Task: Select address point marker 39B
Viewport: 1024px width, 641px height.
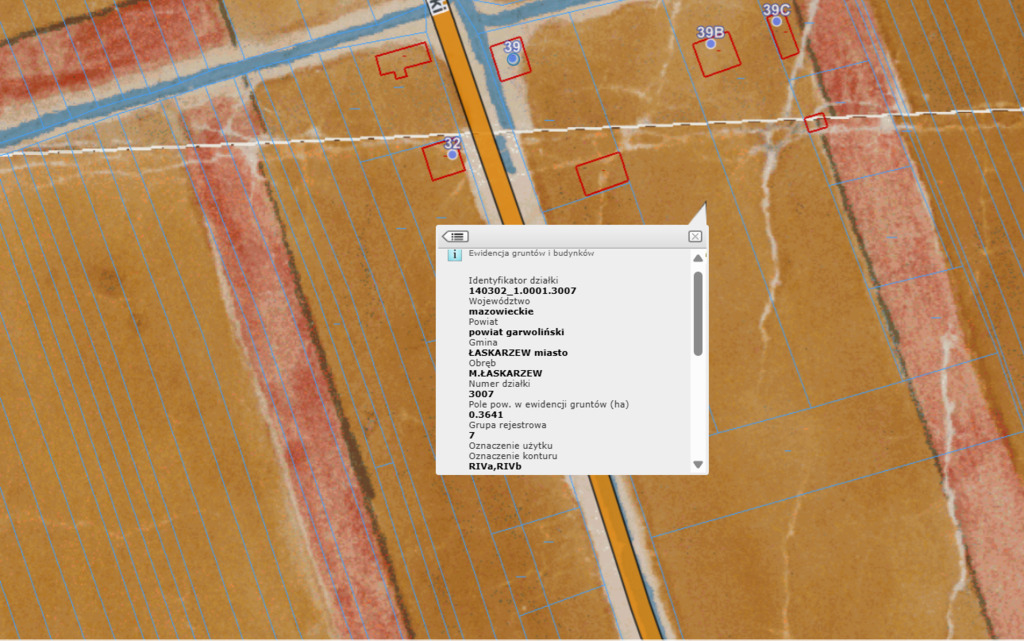Action: 711,44
